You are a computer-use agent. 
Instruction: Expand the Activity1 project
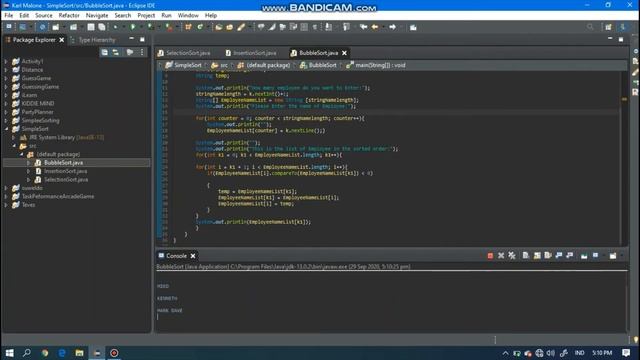click(6, 61)
